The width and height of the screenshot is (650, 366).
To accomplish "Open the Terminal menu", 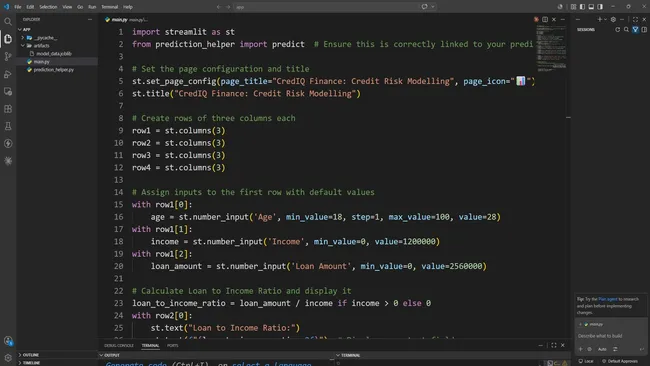I will coord(109,7).
